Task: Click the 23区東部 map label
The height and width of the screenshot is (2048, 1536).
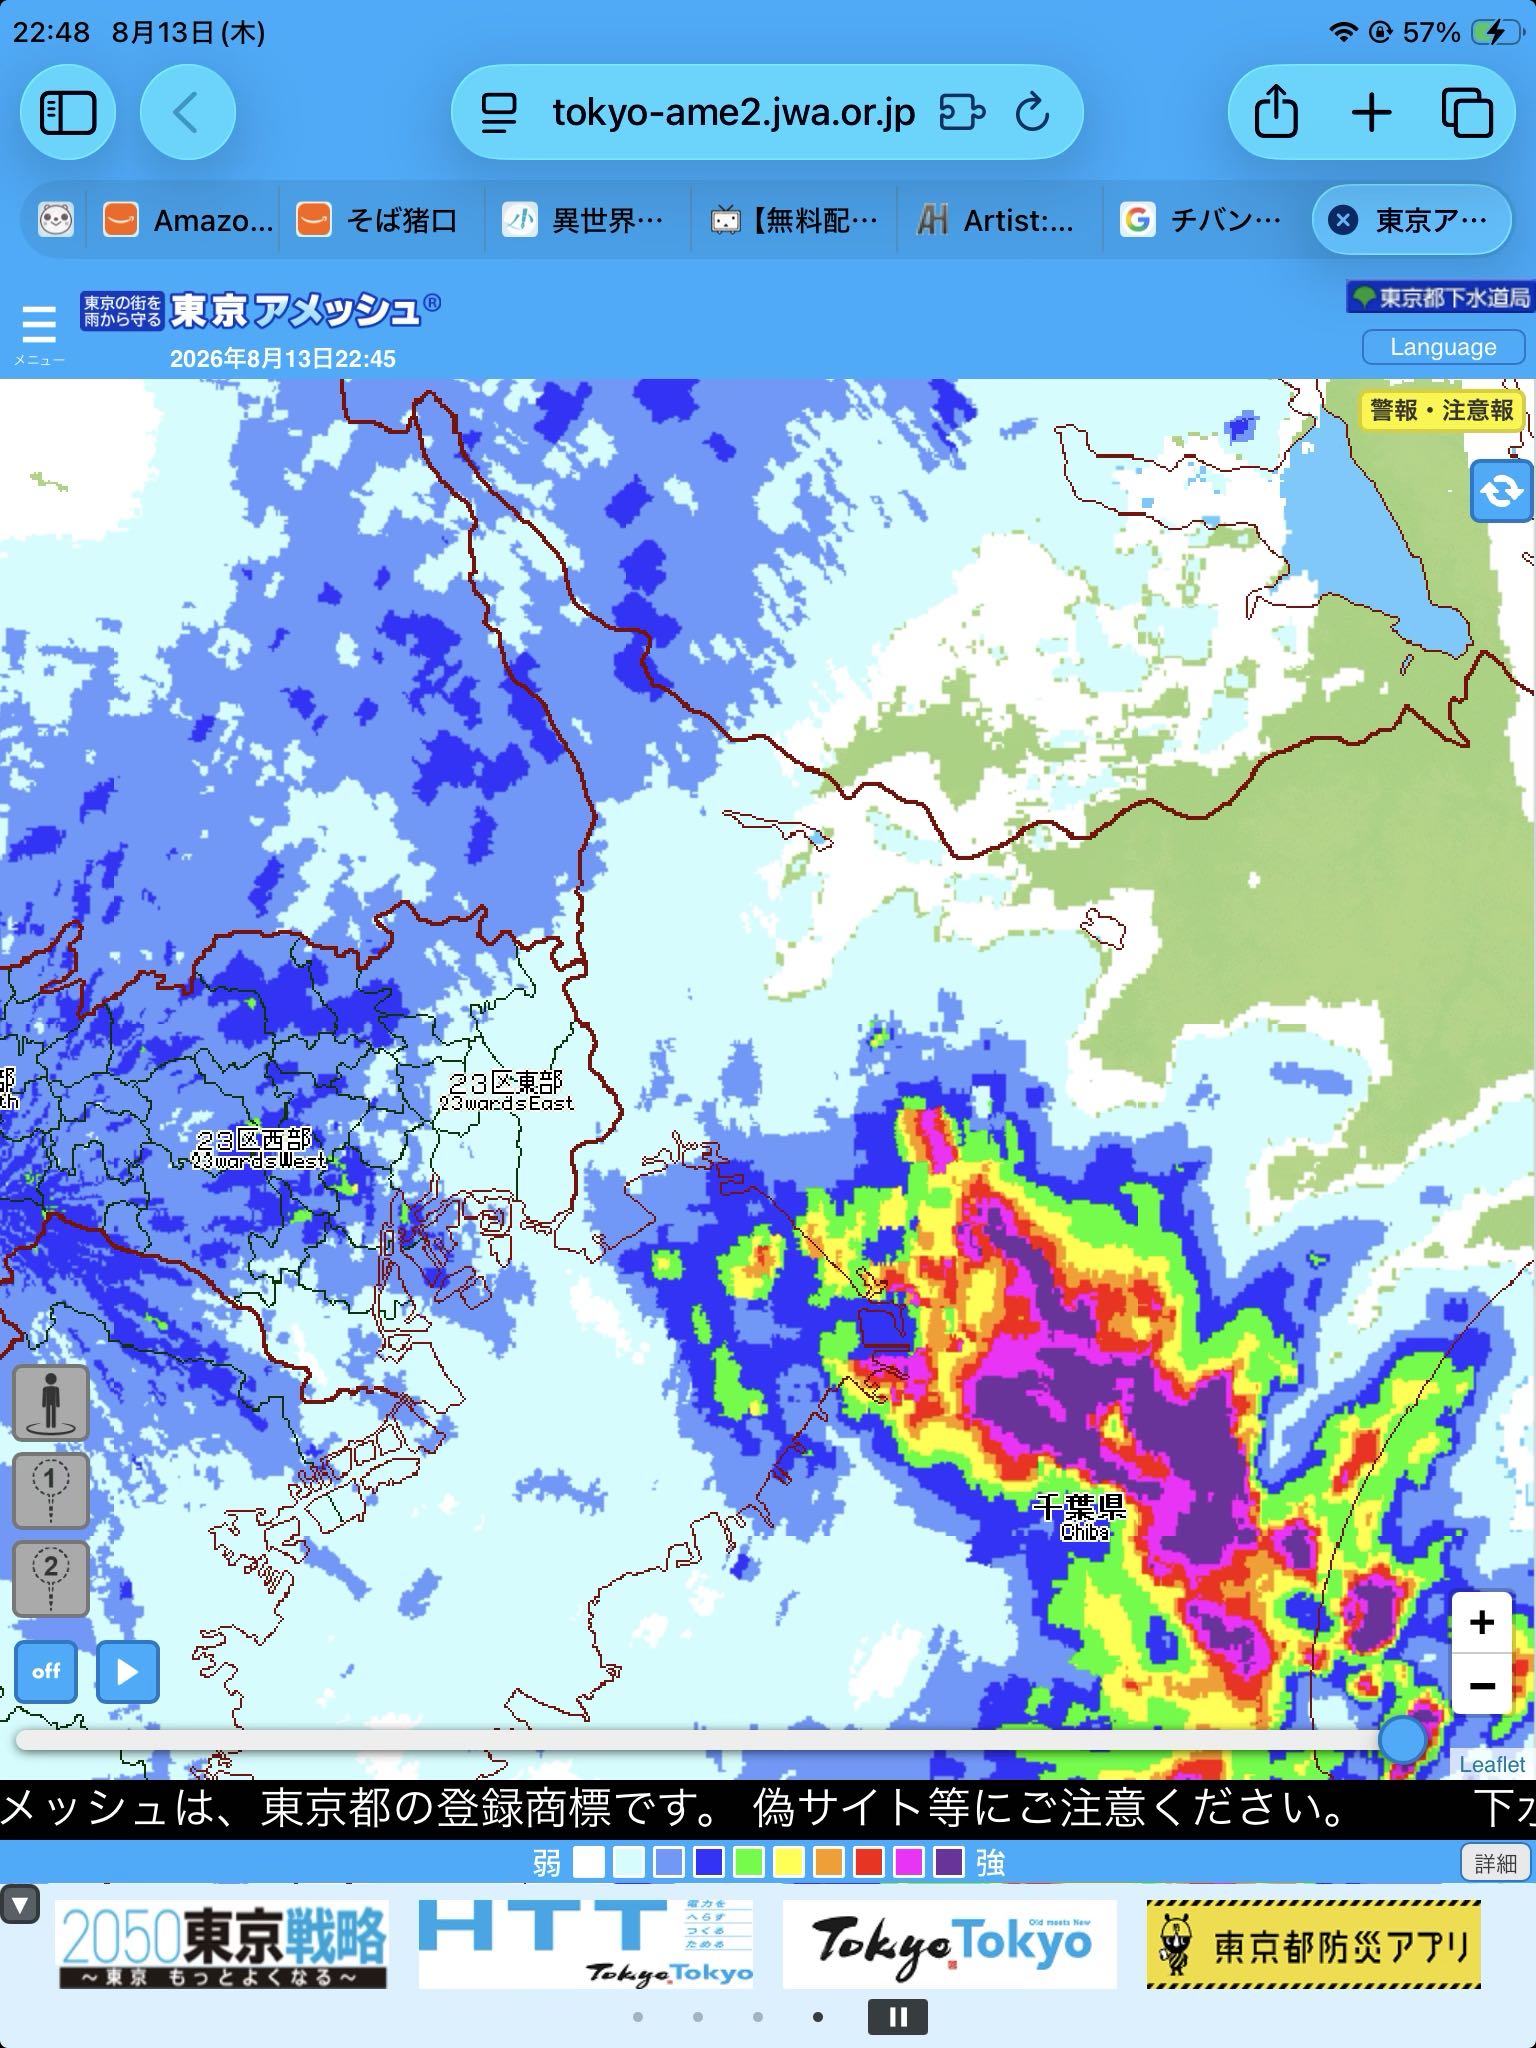Action: (x=506, y=1091)
